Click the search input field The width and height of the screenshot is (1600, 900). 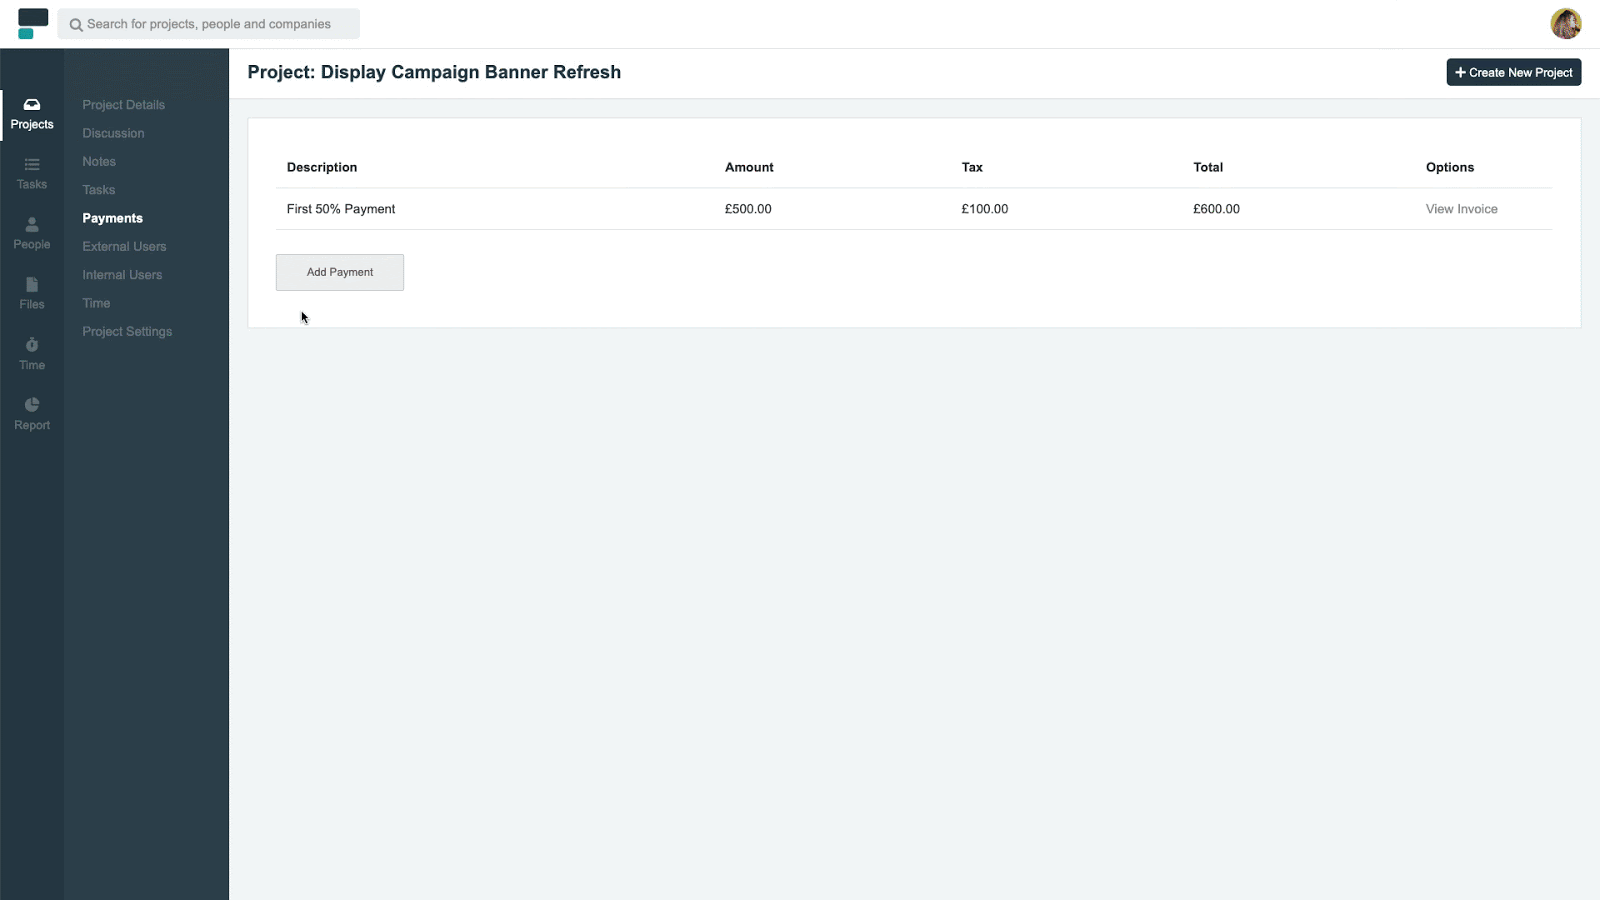click(210, 24)
